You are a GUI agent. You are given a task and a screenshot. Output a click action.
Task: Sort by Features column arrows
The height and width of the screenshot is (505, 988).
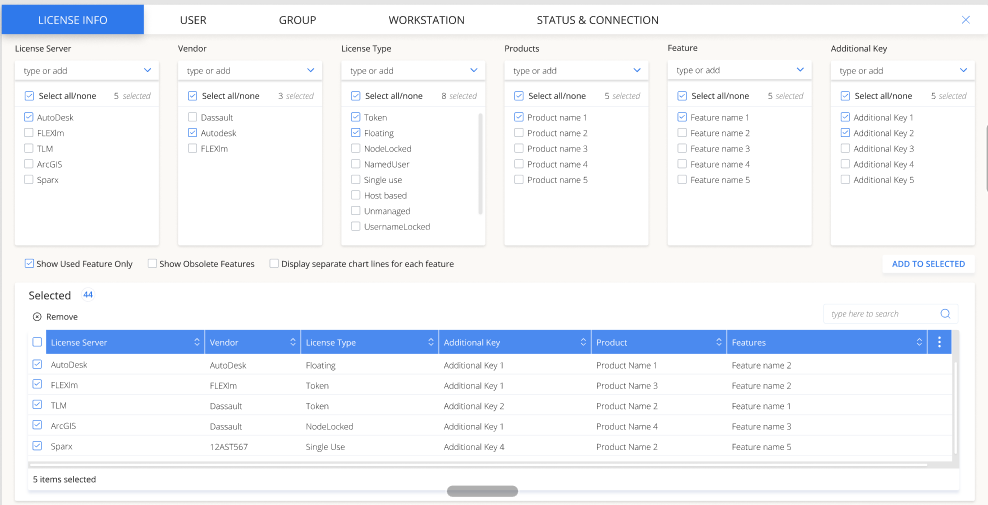click(919, 342)
